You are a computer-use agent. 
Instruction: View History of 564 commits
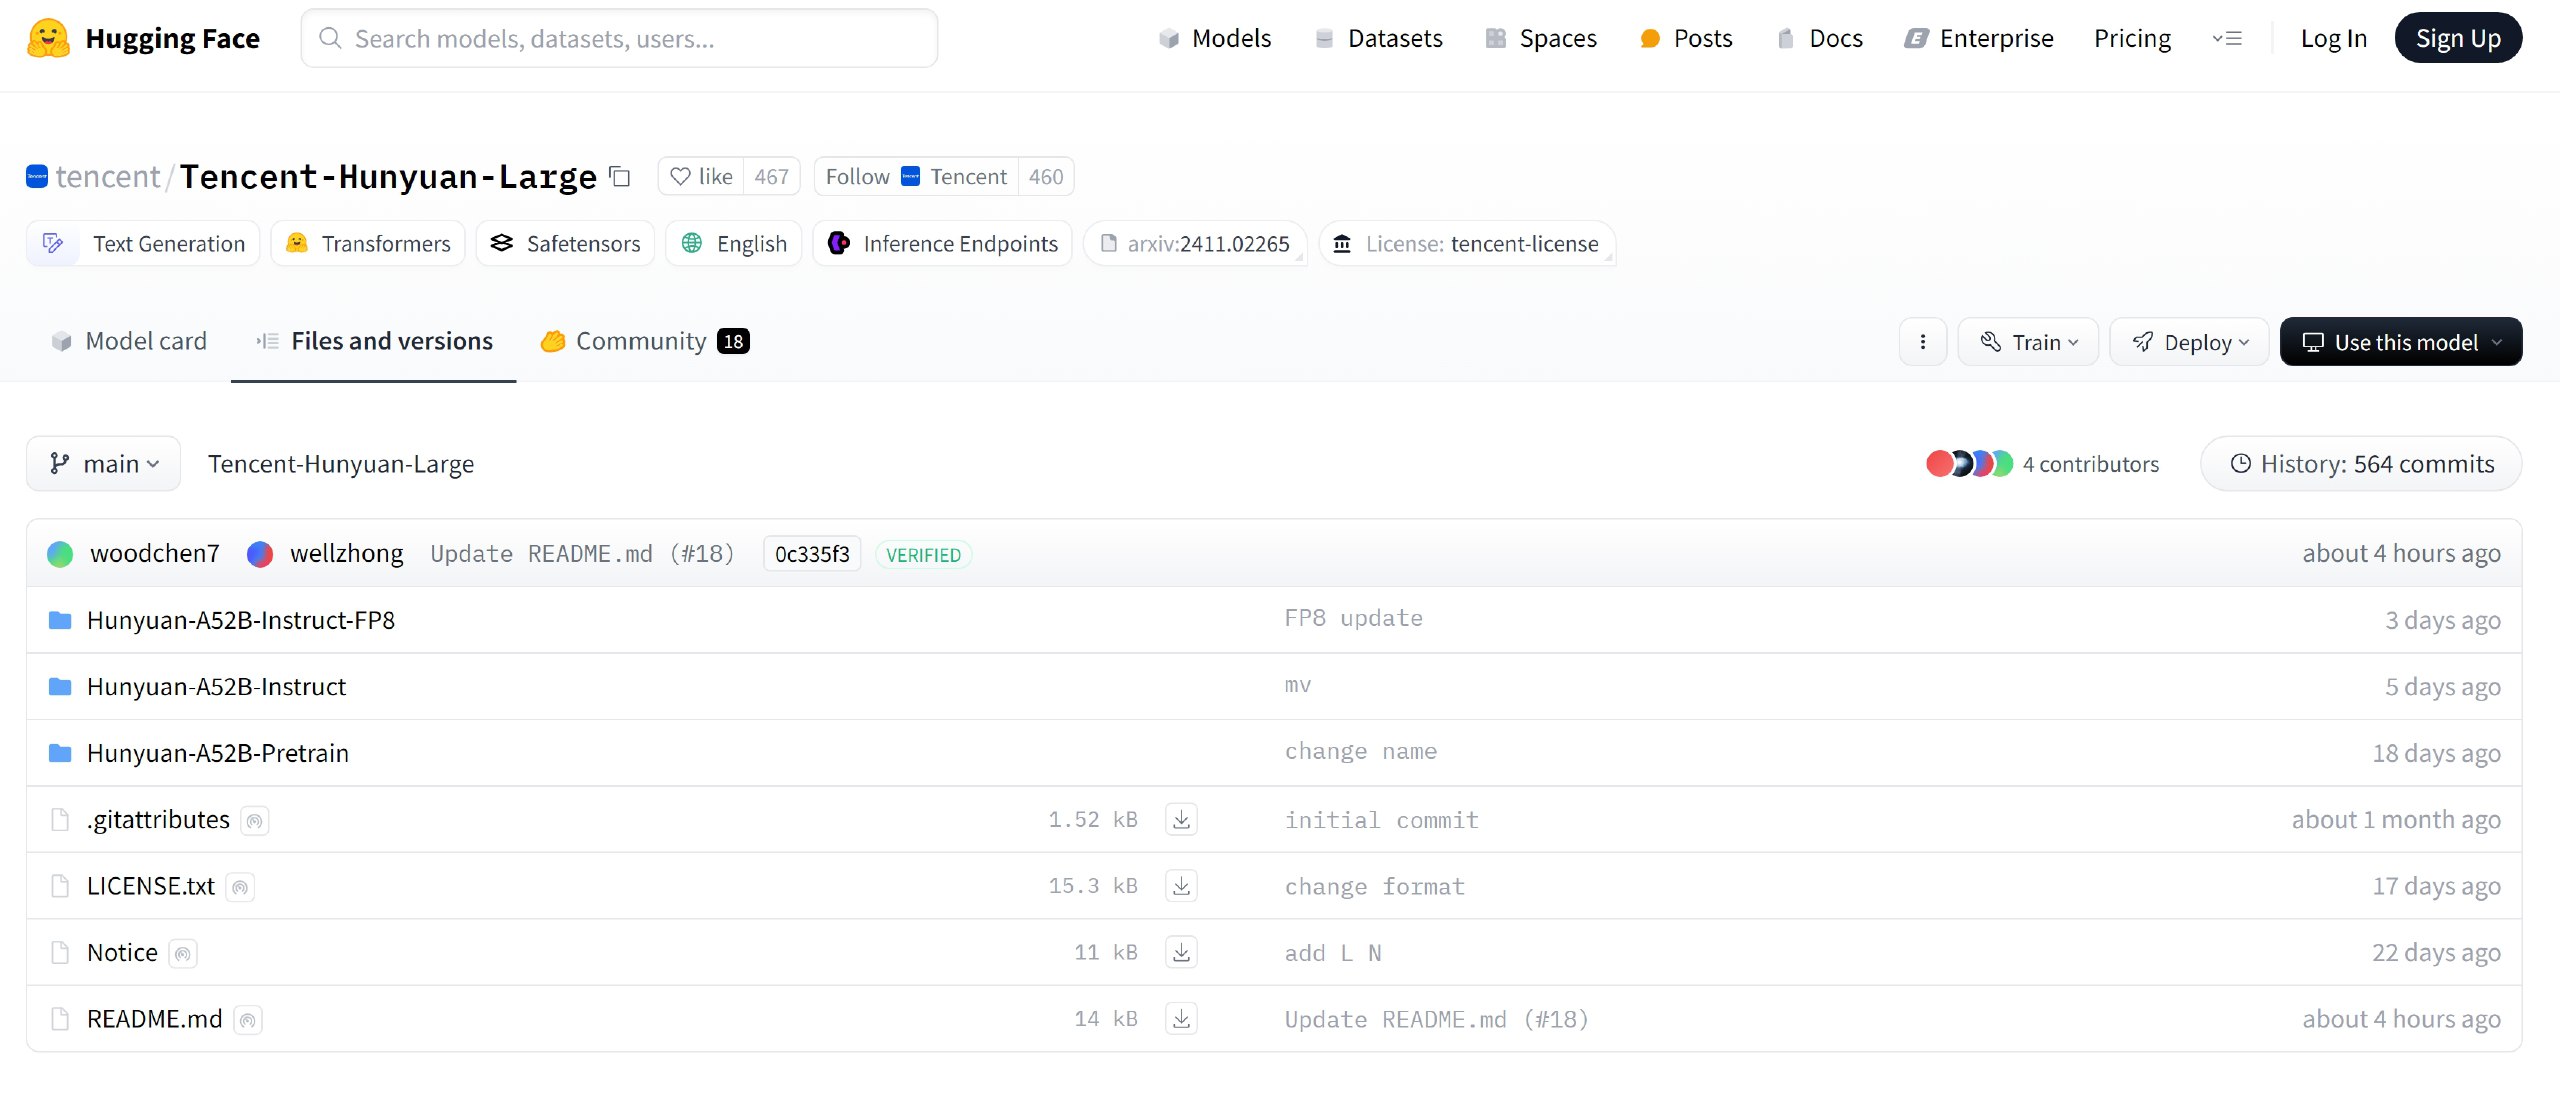tap(2361, 464)
